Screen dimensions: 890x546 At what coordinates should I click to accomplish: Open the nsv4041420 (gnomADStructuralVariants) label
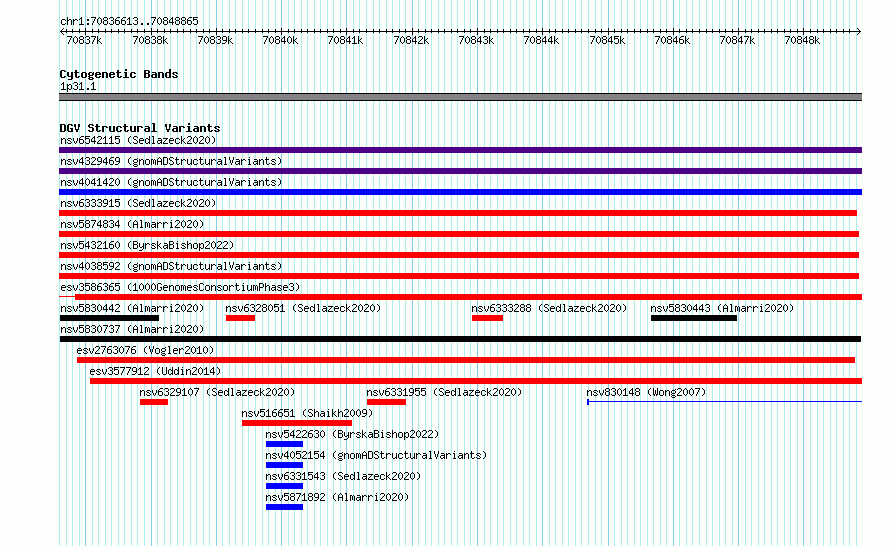pyautogui.click(x=171, y=182)
